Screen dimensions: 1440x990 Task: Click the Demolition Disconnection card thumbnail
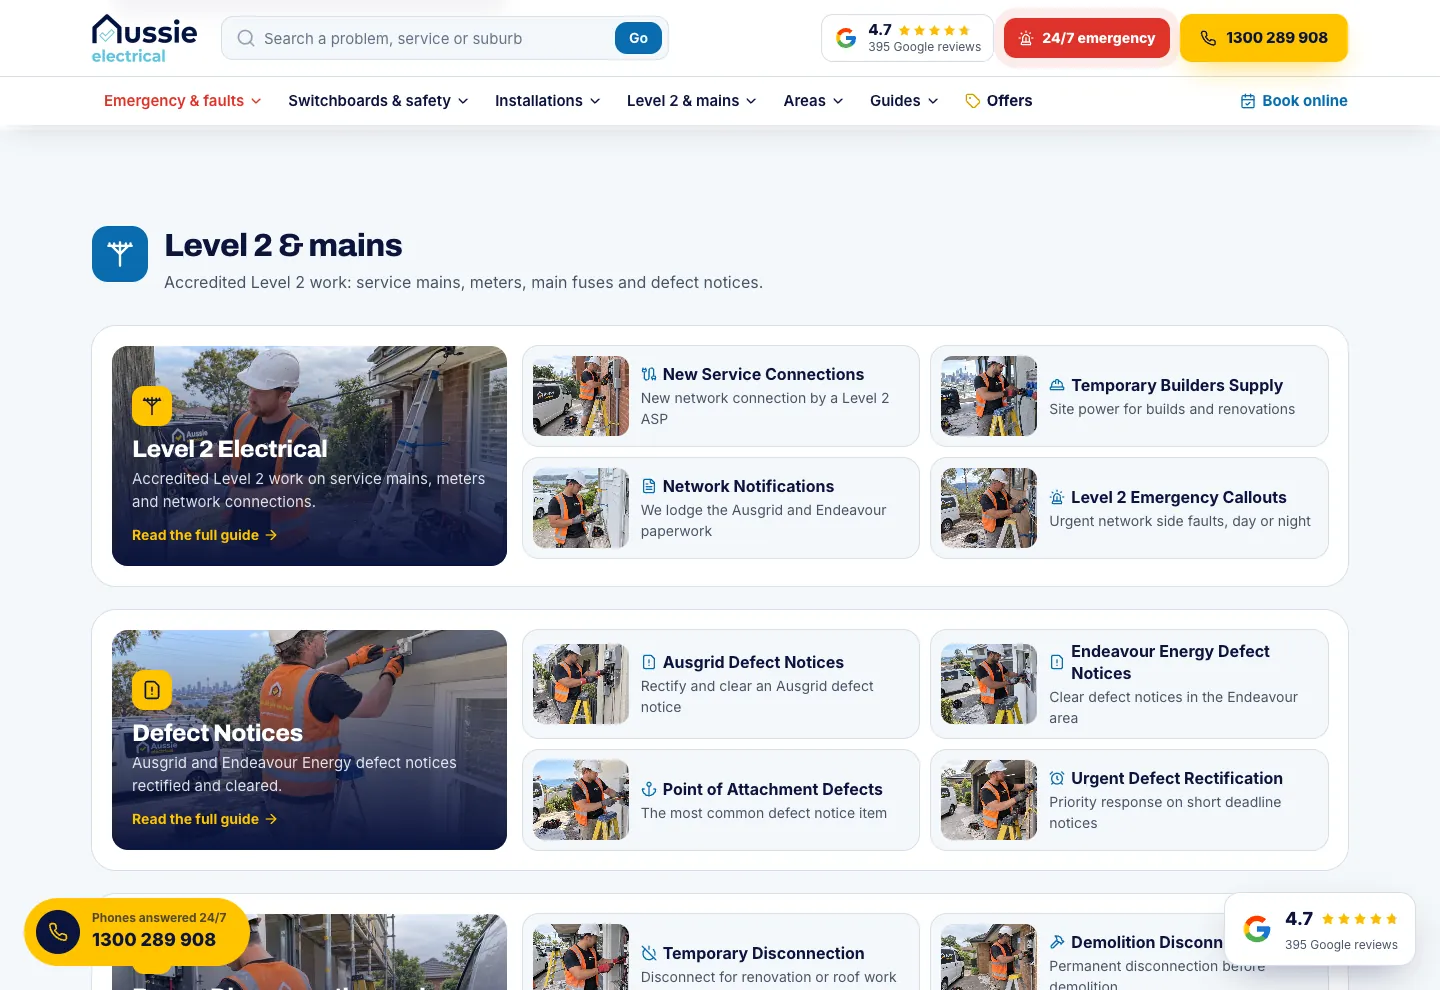[x=989, y=957]
